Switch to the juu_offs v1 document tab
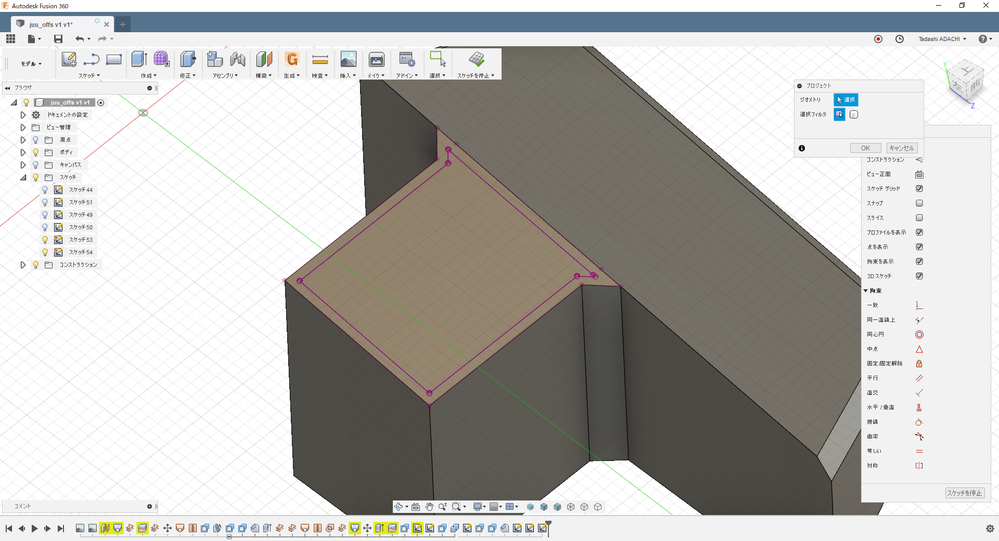Viewport: 999px width, 541px height. tap(51, 24)
